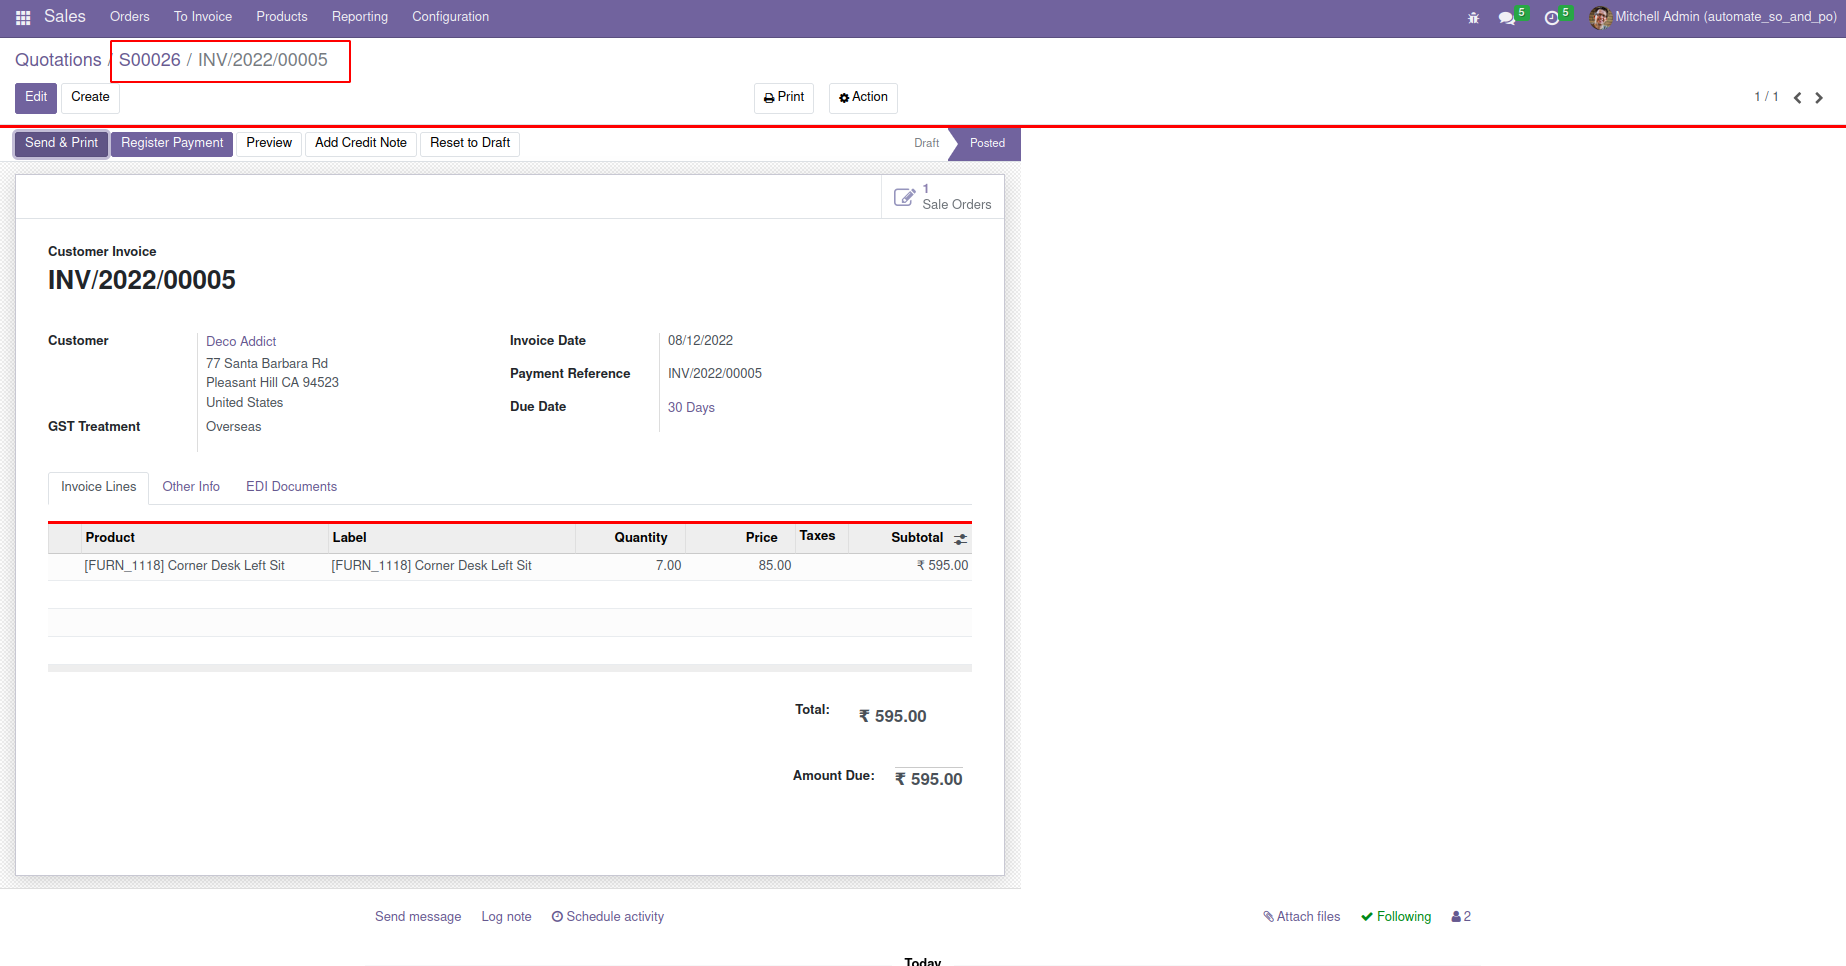Open the 30 Days payment term link

[x=691, y=408]
